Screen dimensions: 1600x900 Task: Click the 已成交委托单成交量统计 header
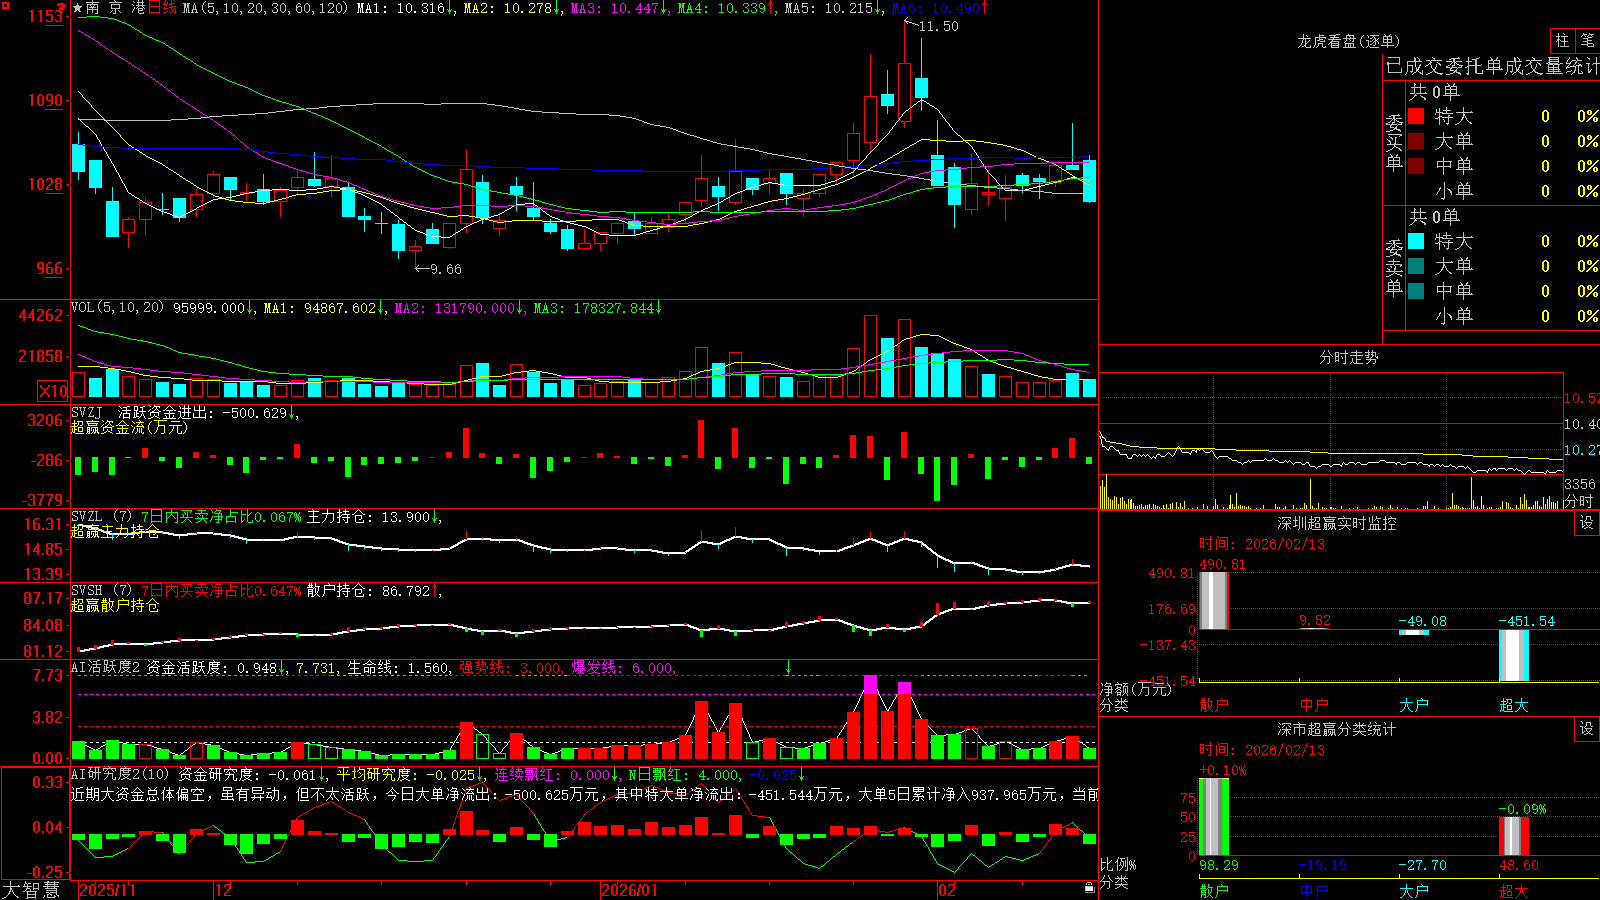1492,66
